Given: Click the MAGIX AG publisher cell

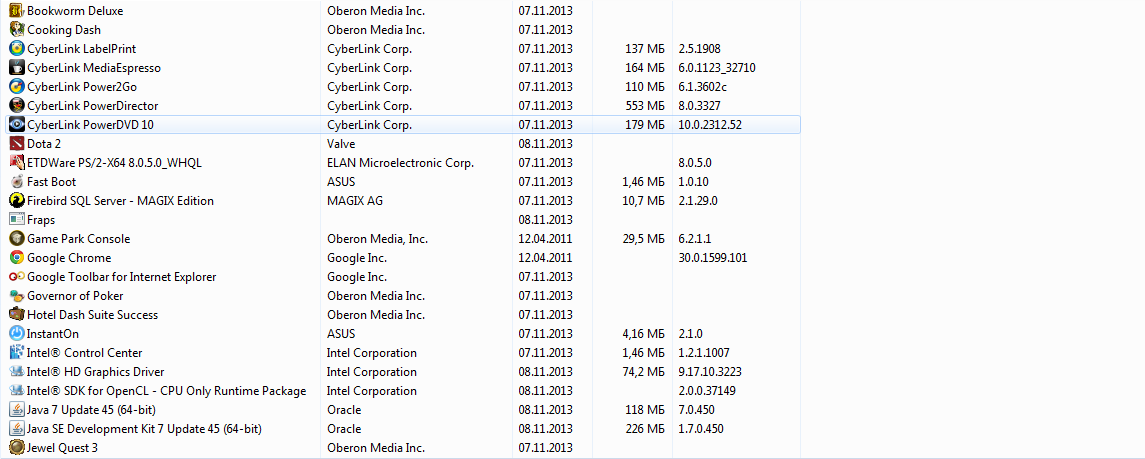Looking at the screenshot, I should coord(354,201).
